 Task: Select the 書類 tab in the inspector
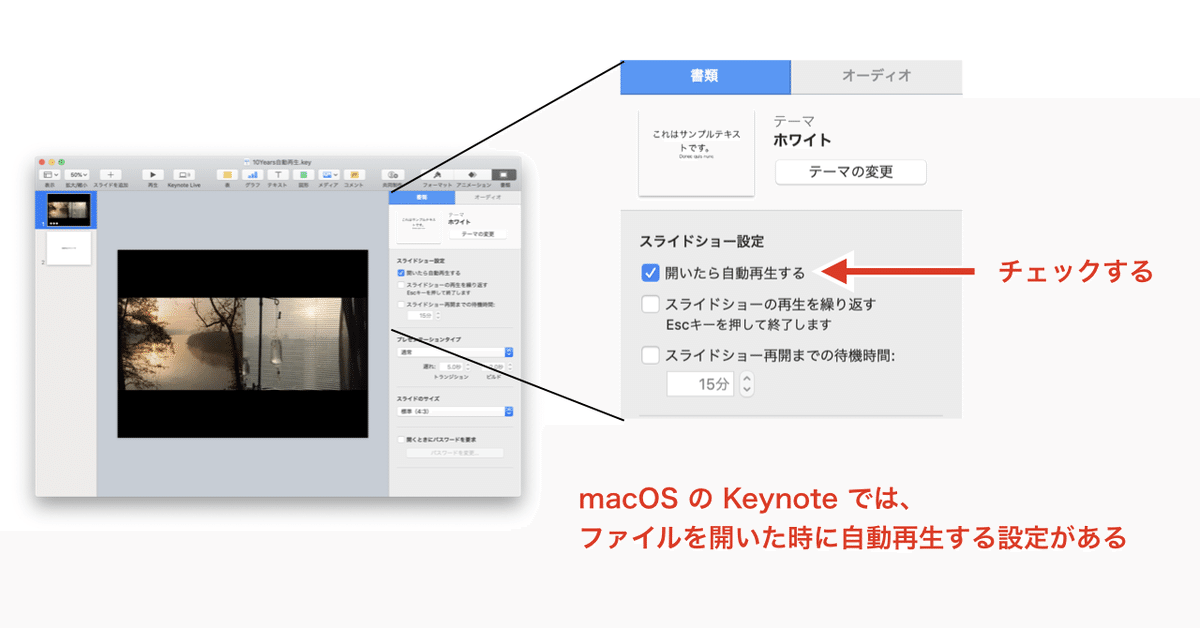(704, 76)
